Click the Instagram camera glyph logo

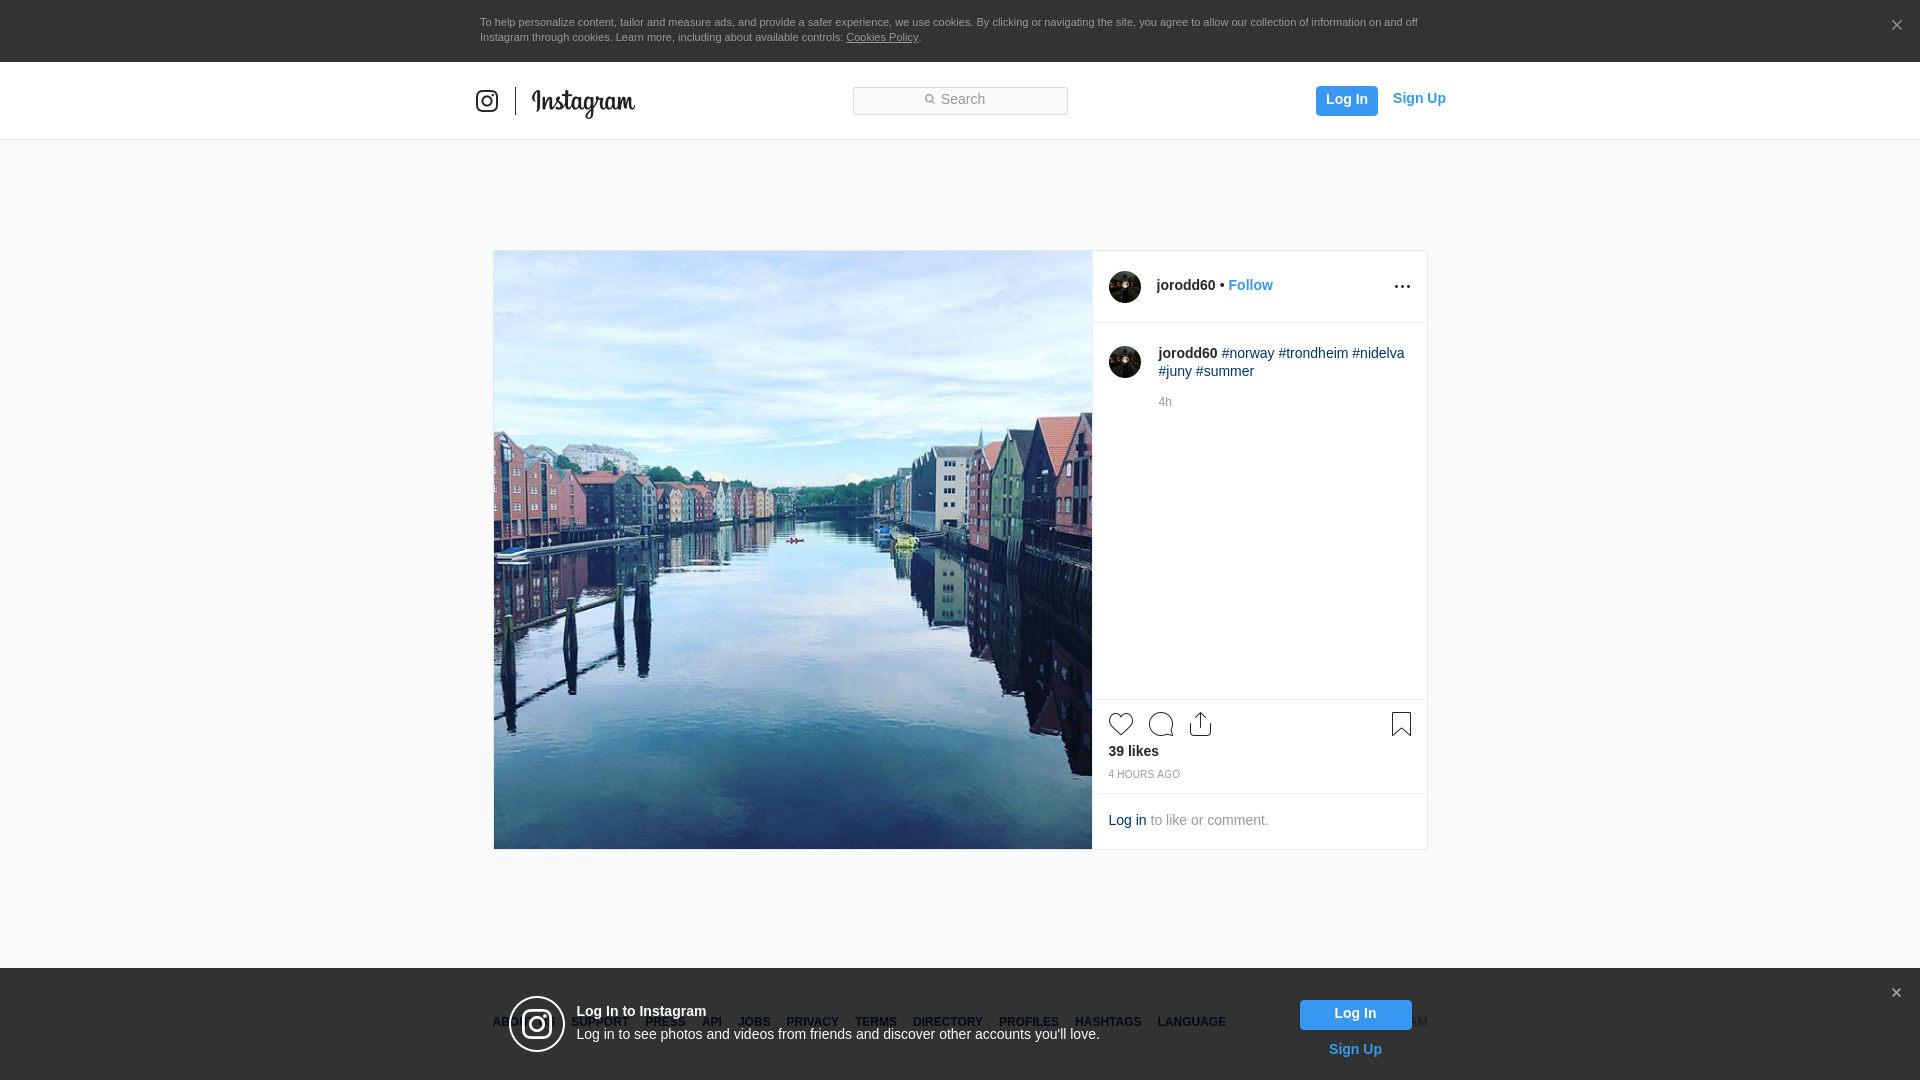[487, 101]
